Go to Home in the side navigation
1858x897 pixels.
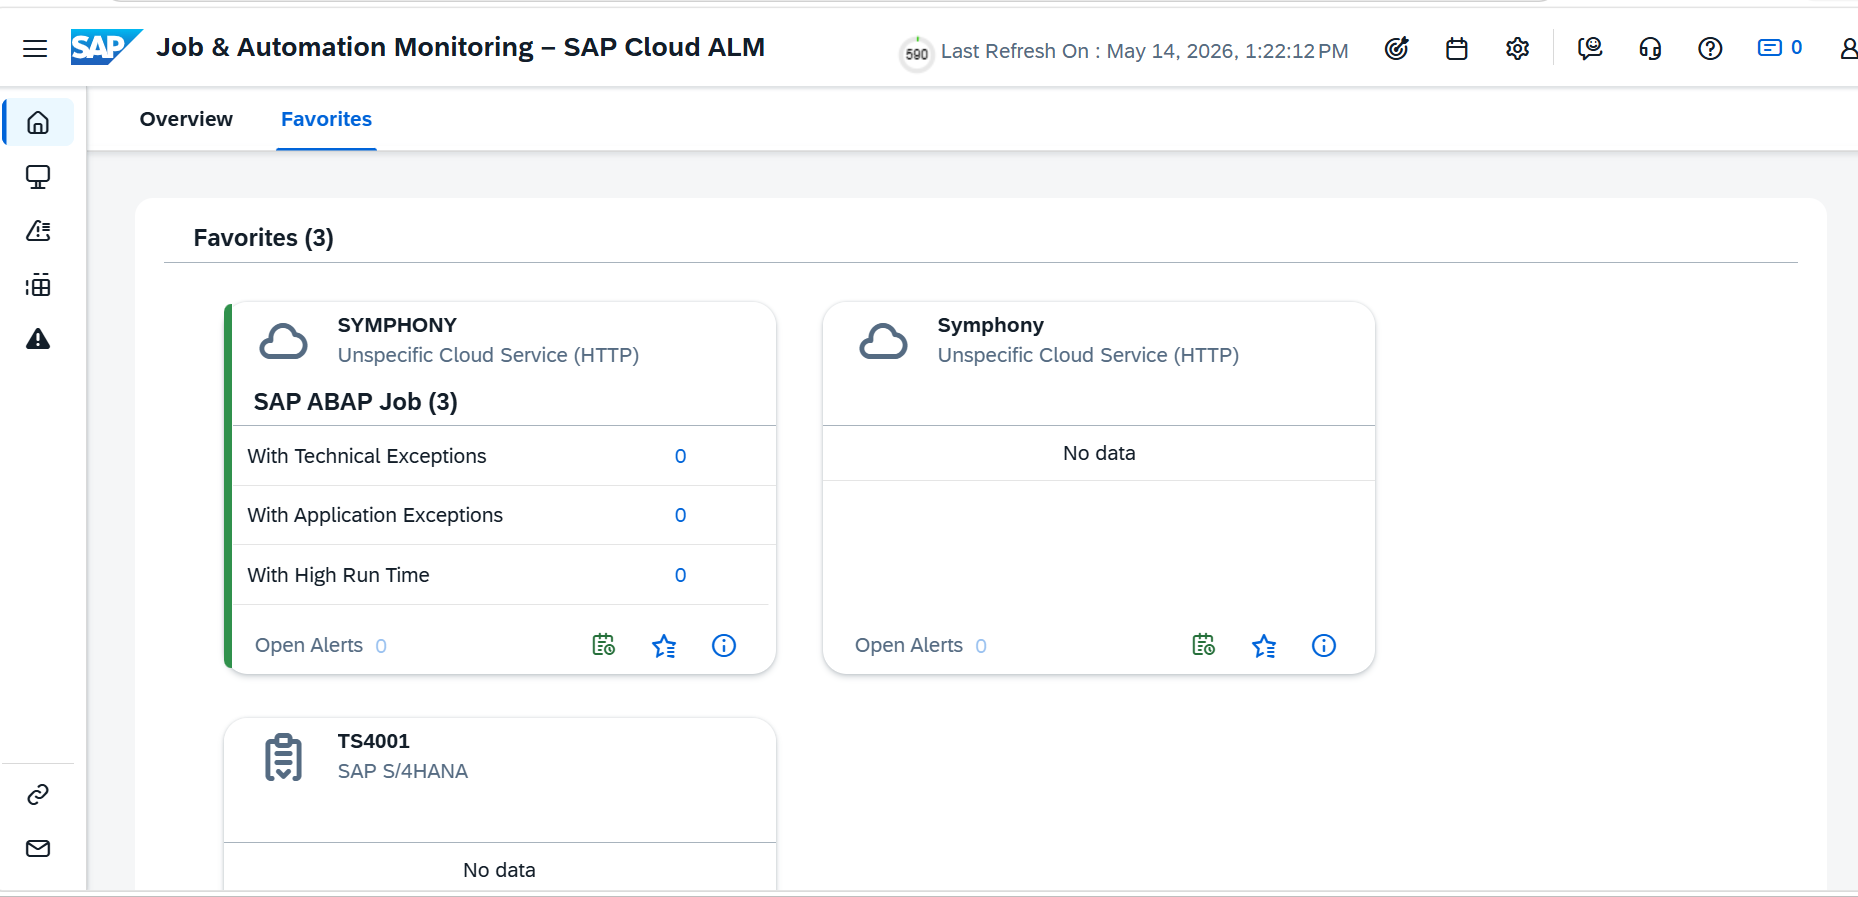(x=38, y=123)
